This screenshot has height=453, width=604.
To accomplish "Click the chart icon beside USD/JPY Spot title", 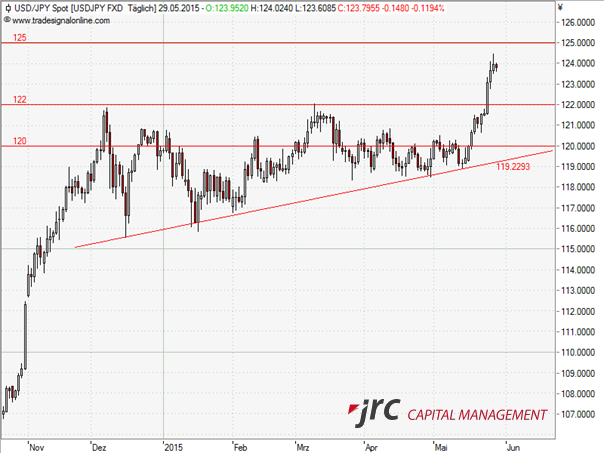I will click(6, 7).
